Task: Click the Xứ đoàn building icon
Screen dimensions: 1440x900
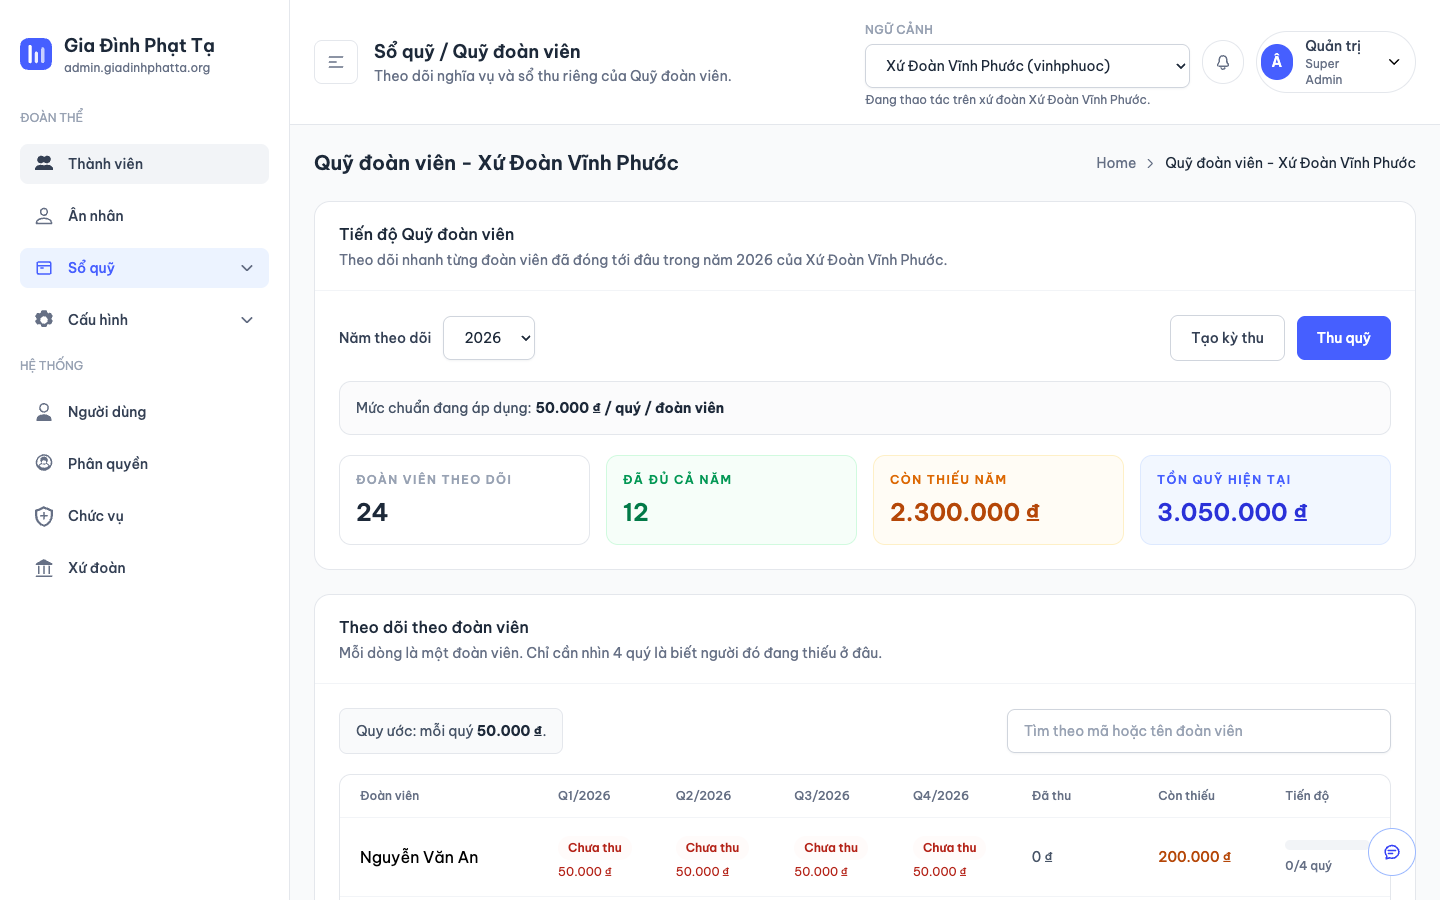Action: pos(44,568)
